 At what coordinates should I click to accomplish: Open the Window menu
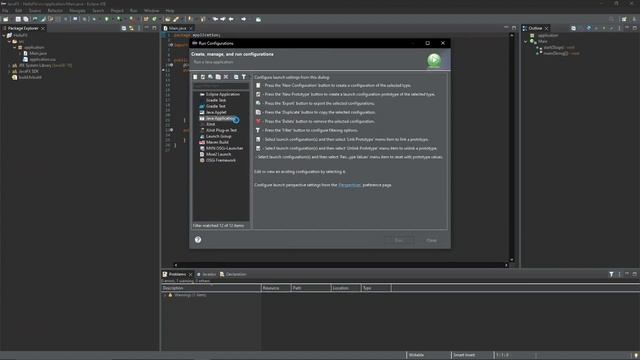[x=151, y=11]
